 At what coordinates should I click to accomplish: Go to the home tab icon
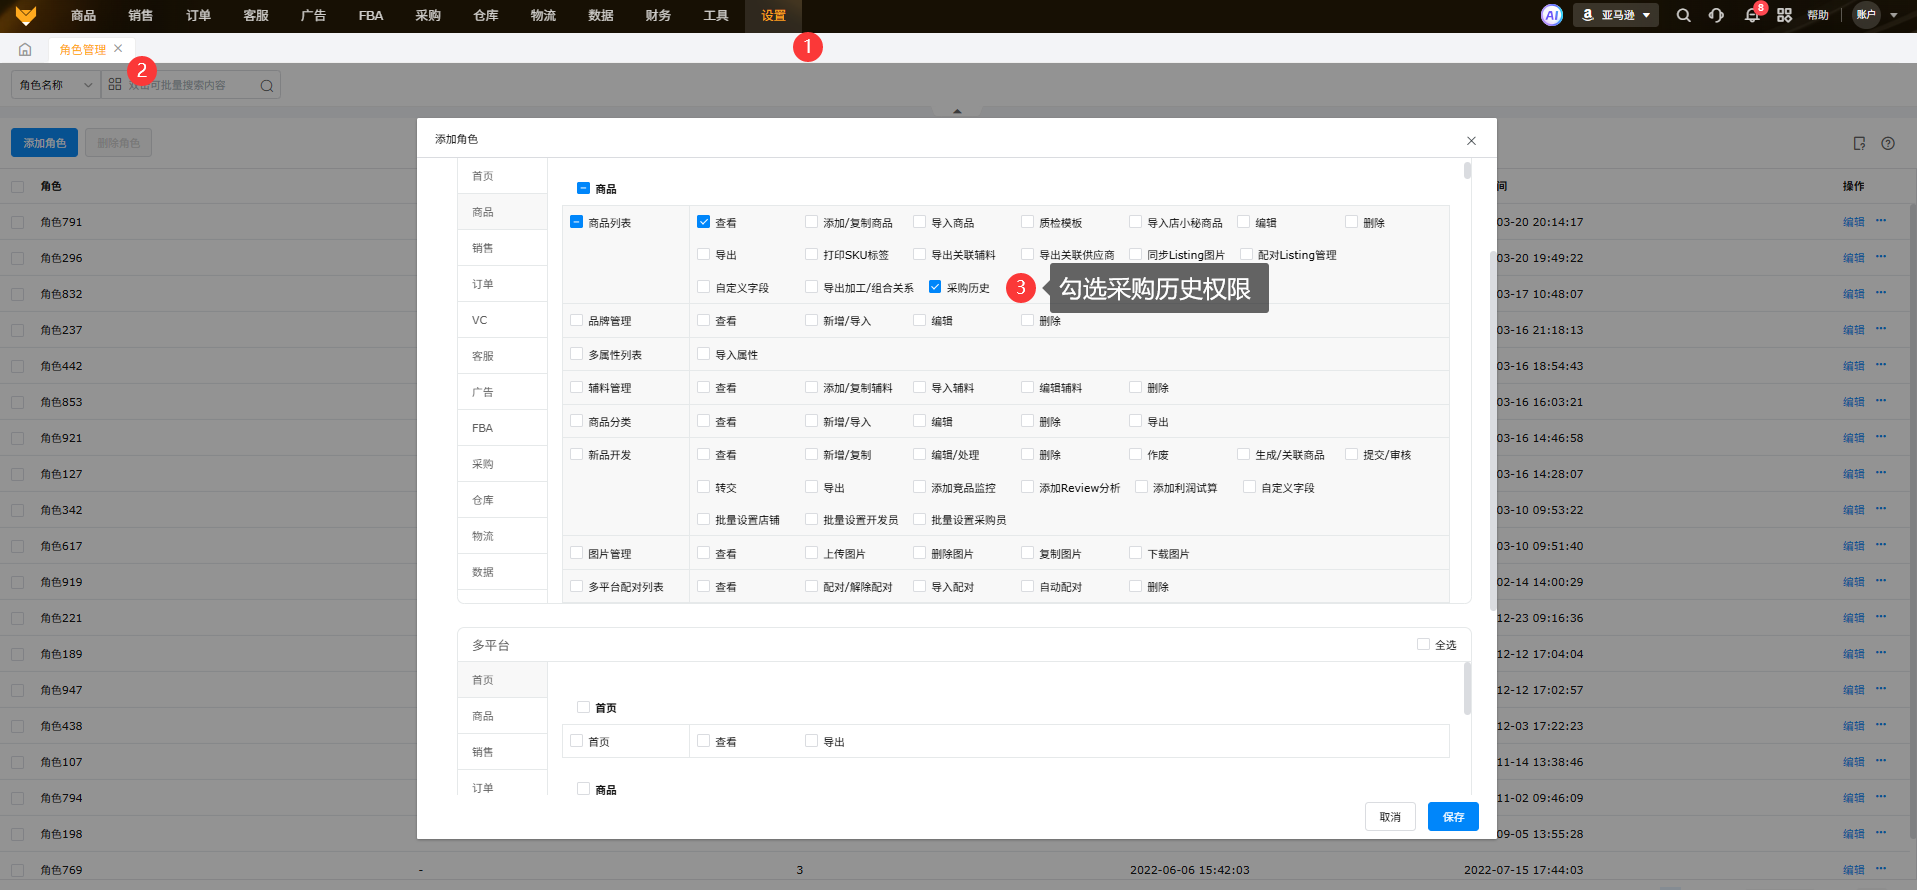point(25,49)
